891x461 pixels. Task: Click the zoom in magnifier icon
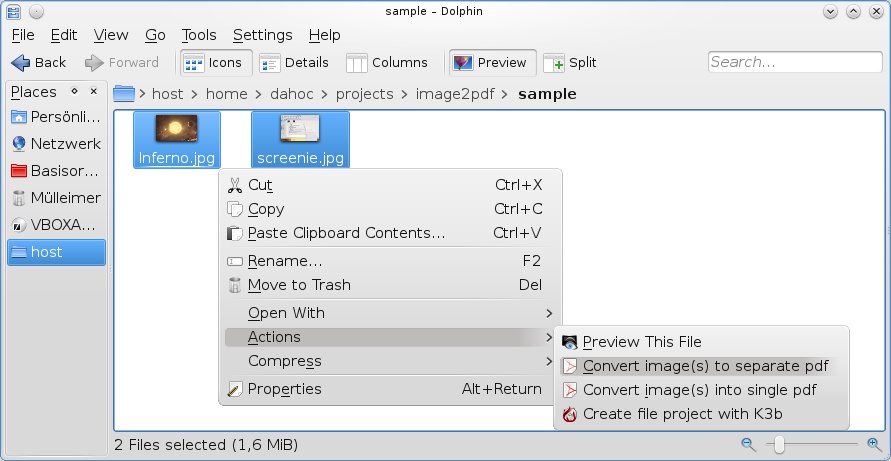click(x=875, y=445)
